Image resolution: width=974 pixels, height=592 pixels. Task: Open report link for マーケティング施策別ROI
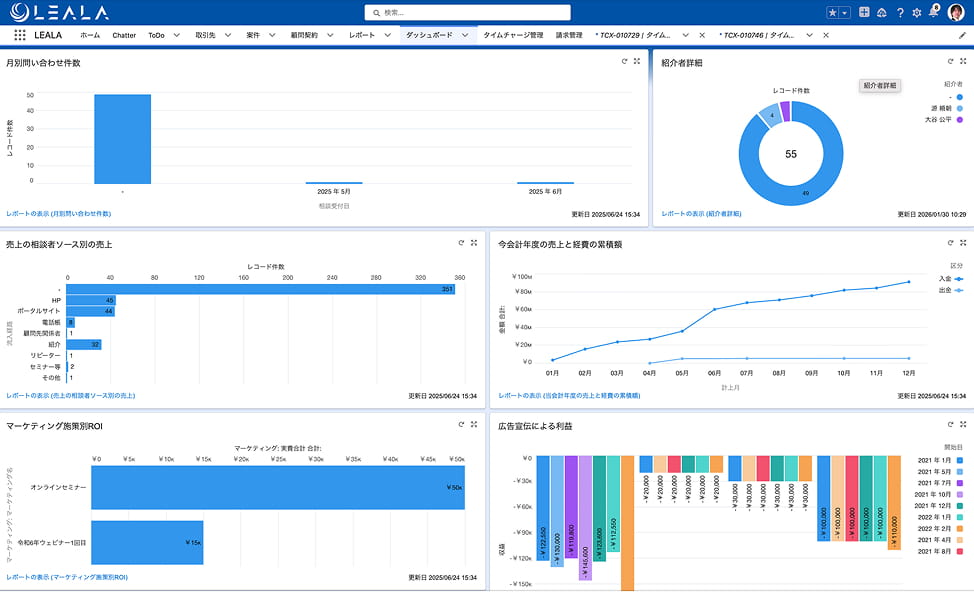(67, 577)
